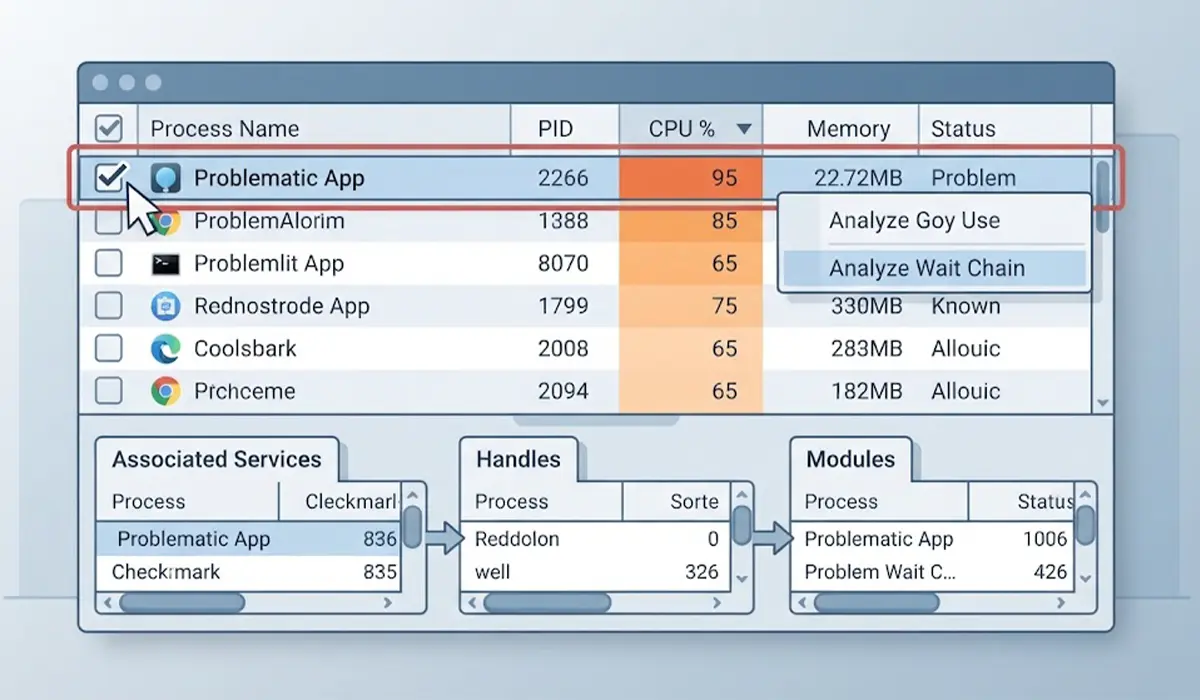This screenshot has height=700, width=1200.
Task: Click the PID value 2008
Action: click(x=563, y=348)
